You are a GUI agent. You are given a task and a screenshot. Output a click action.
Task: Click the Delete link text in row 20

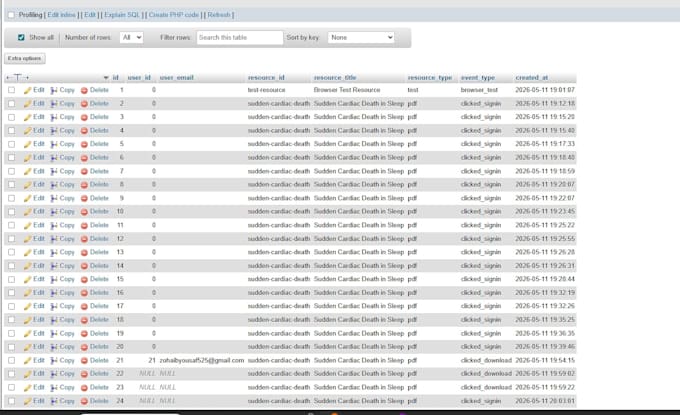[x=99, y=346]
